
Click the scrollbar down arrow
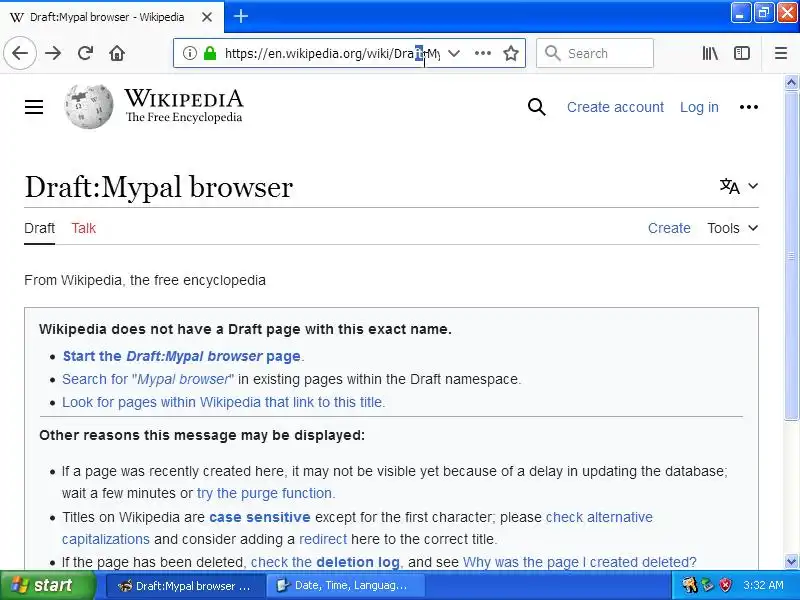click(791, 561)
